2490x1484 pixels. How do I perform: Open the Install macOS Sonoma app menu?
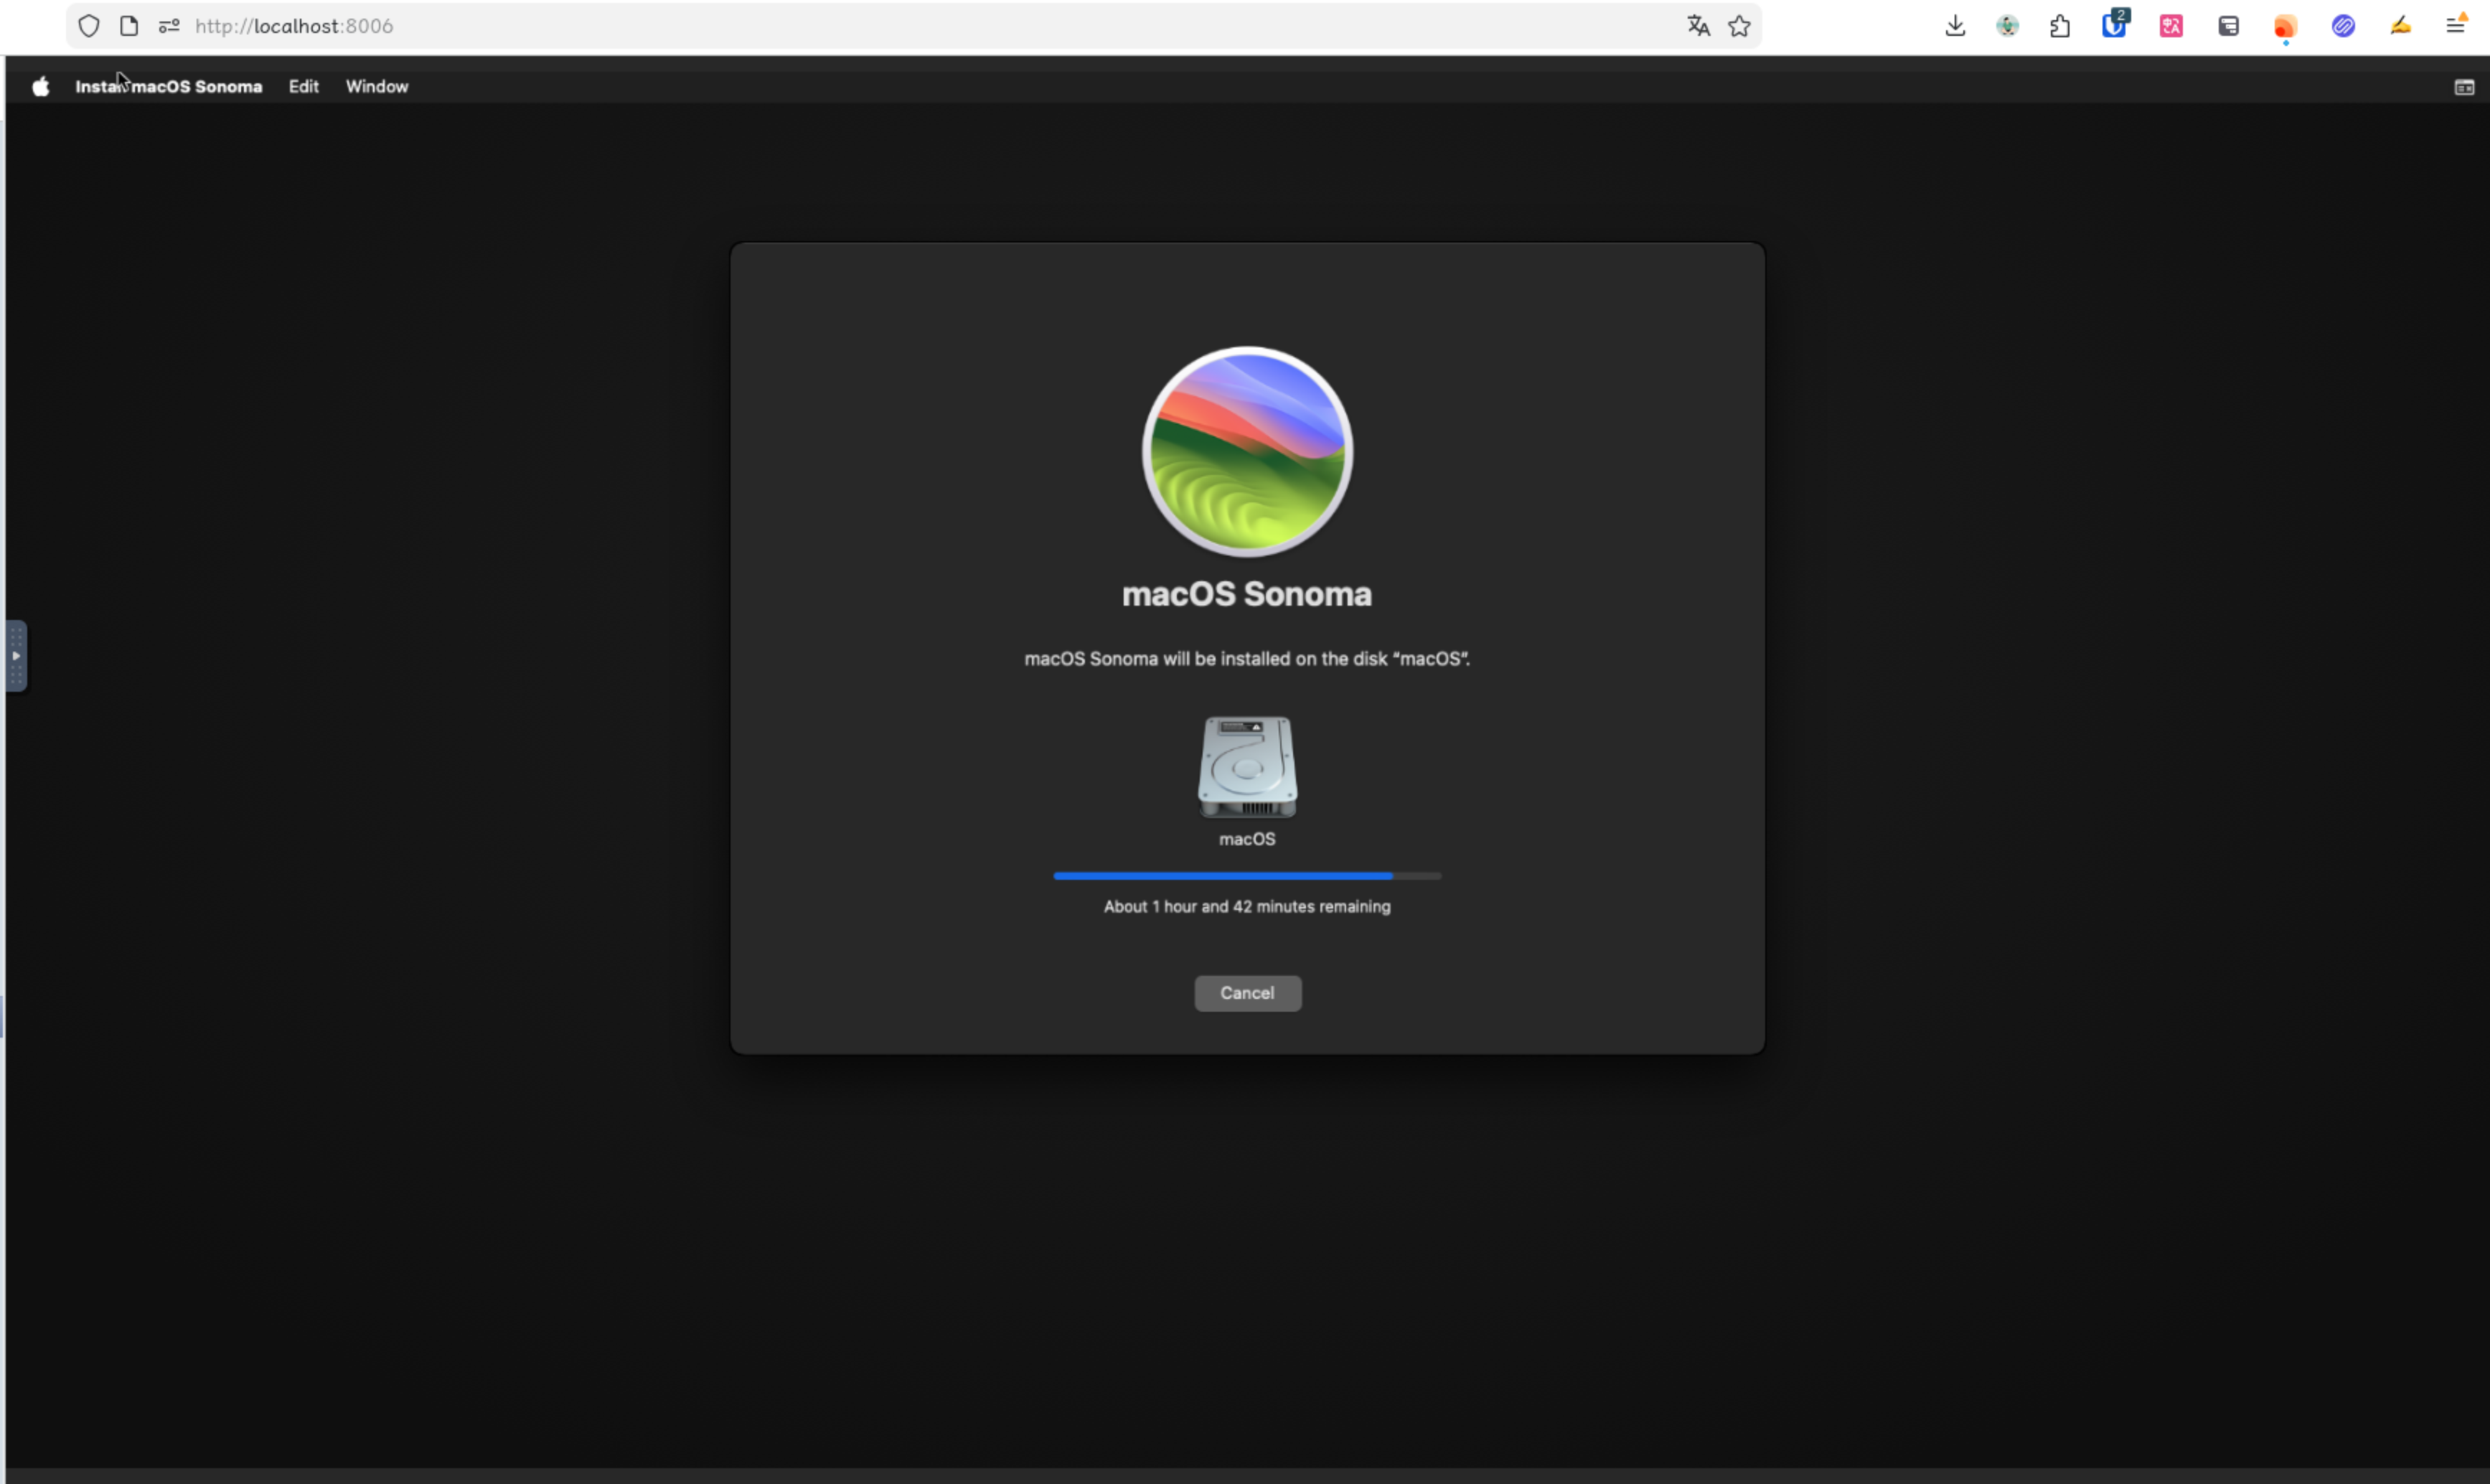click(x=168, y=87)
